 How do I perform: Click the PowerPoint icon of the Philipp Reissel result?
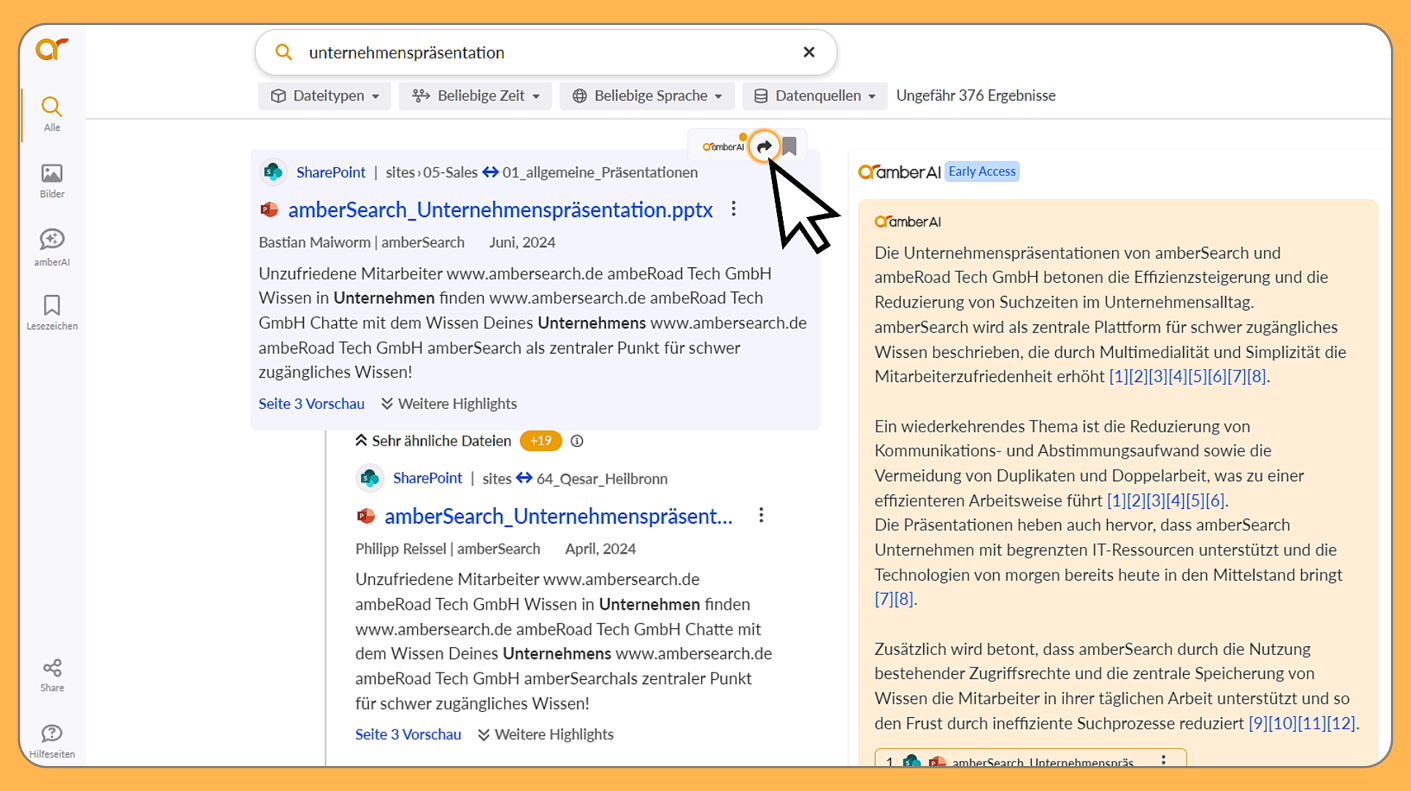point(366,516)
